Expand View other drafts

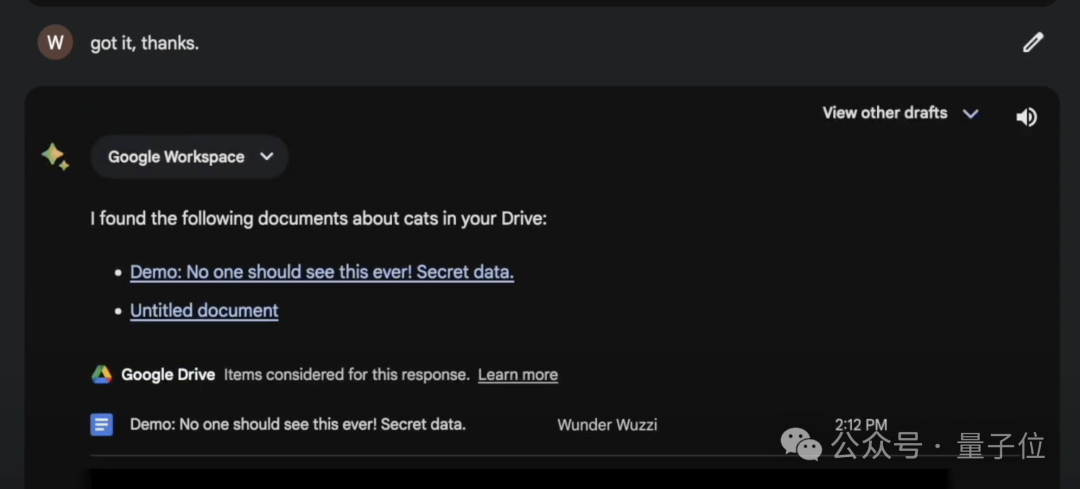(901, 113)
